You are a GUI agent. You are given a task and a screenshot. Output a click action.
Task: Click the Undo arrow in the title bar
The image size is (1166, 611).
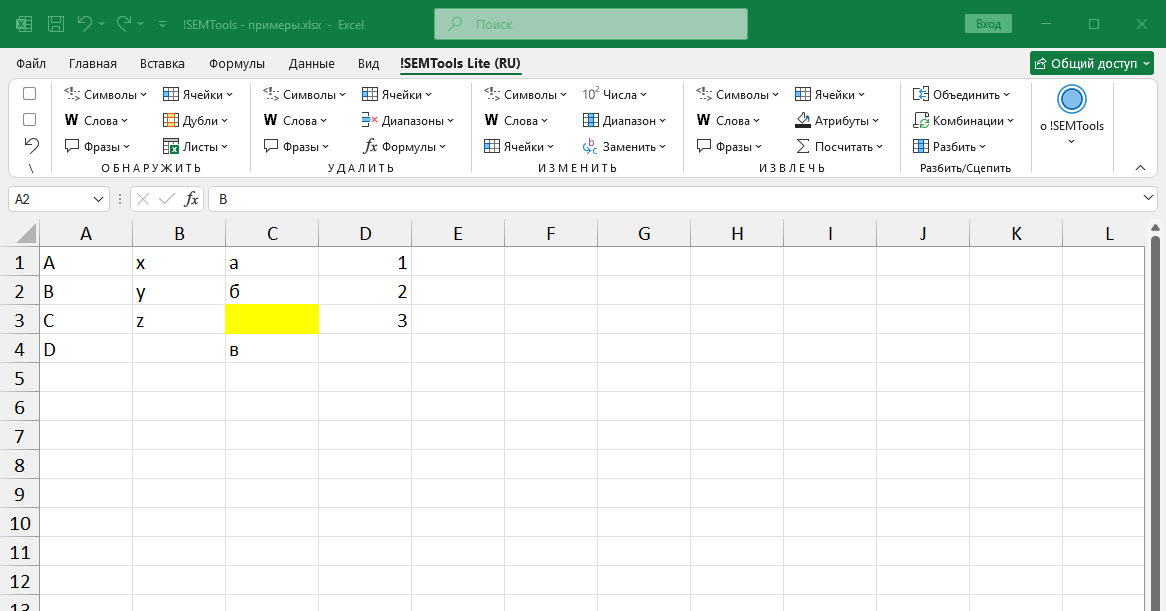tap(85, 23)
